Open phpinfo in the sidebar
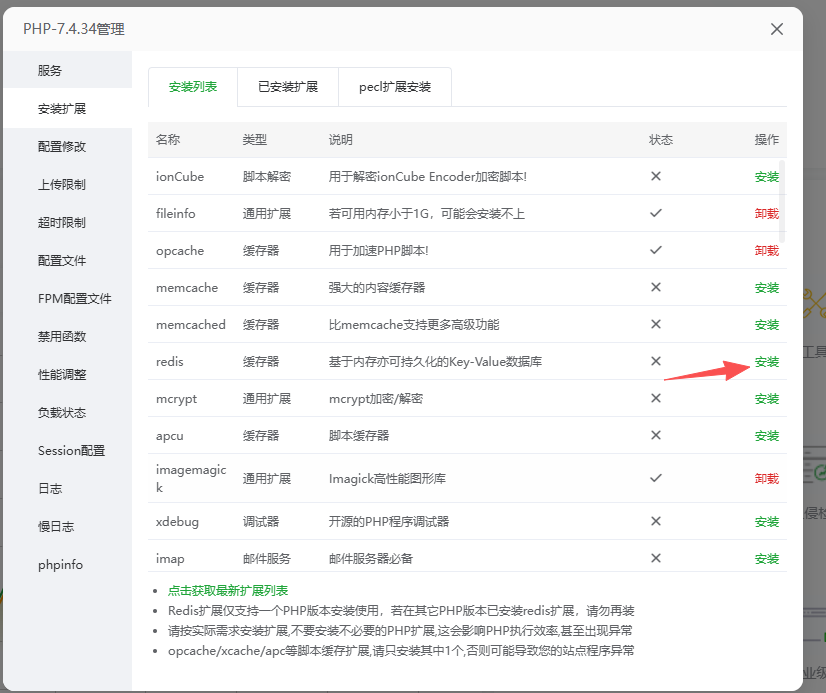 click(67, 565)
